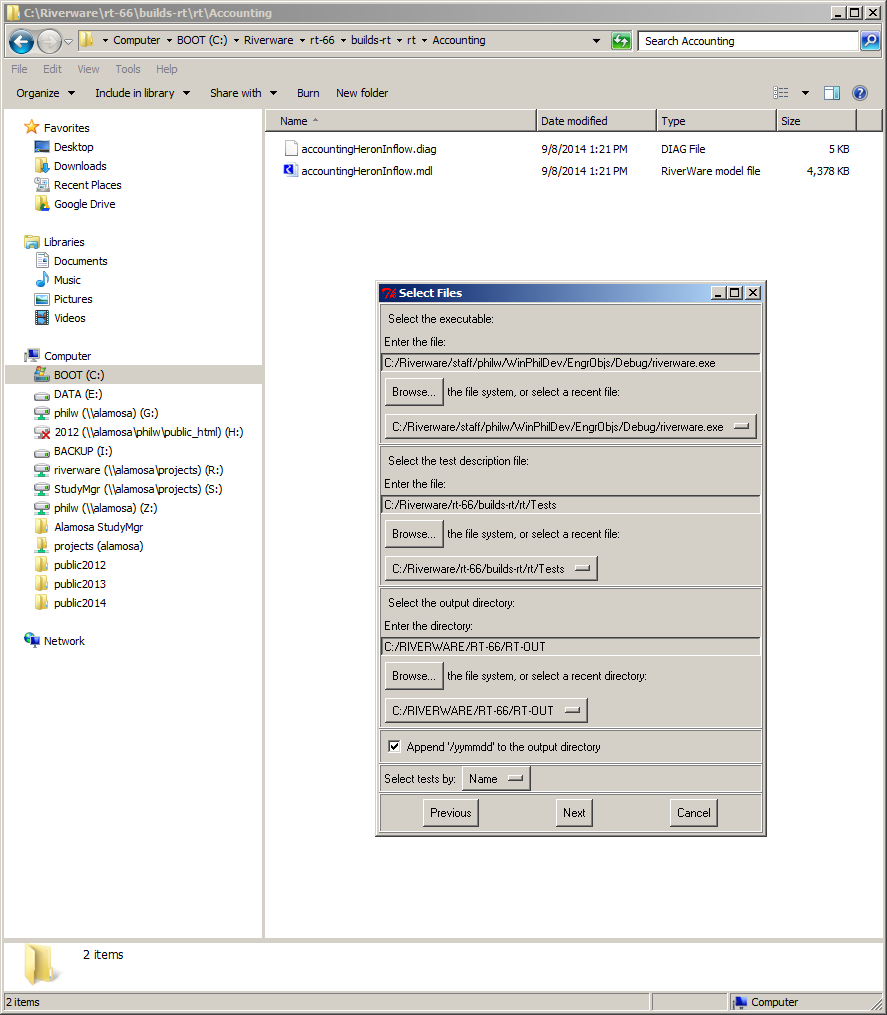The height and width of the screenshot is (1015, 887).
Task: Click the Explorer forward arrow button
Action: 49,41
